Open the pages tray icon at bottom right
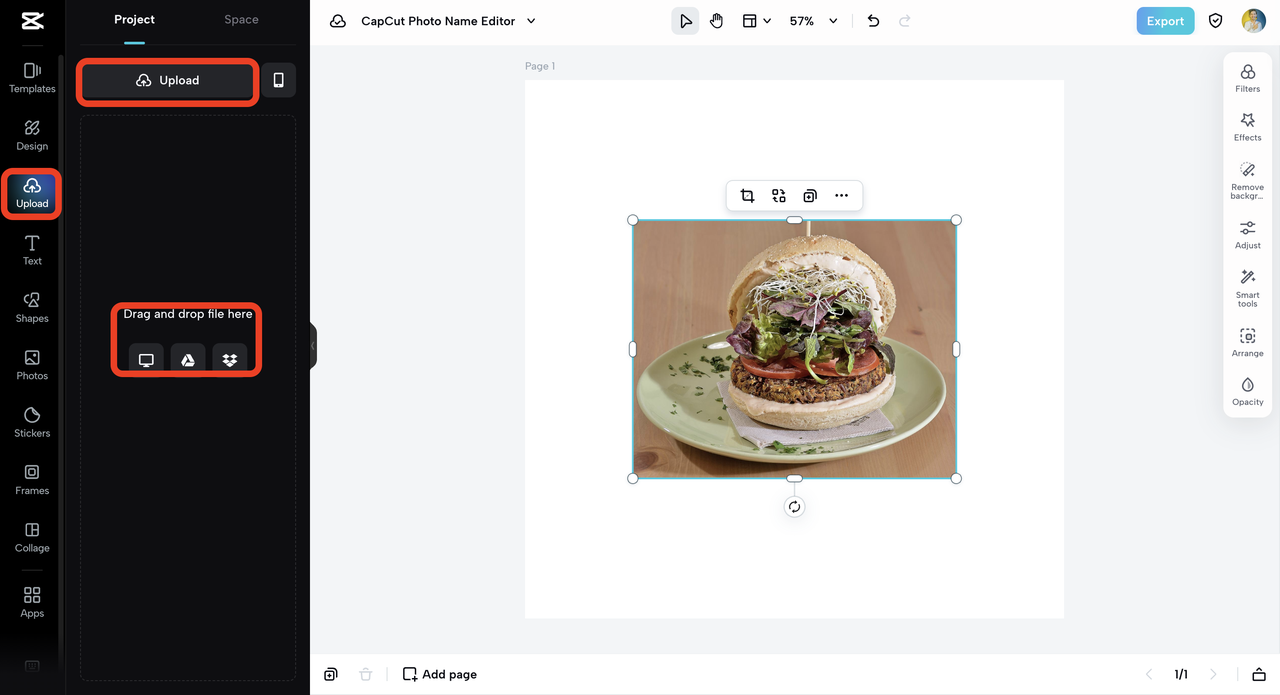 tap(1259, 675)
